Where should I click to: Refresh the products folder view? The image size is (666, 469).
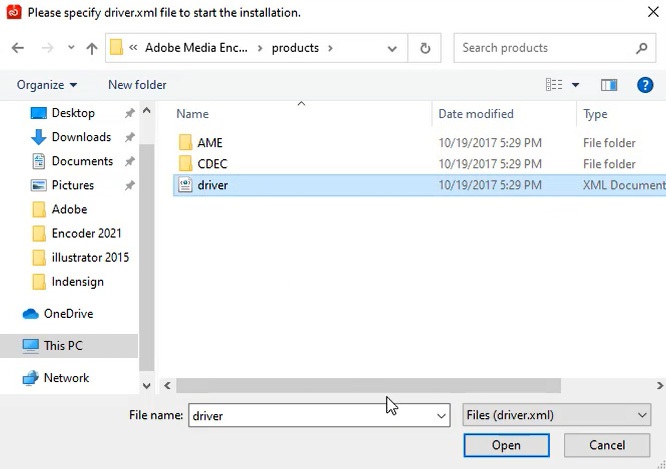[x=425, y=48]
